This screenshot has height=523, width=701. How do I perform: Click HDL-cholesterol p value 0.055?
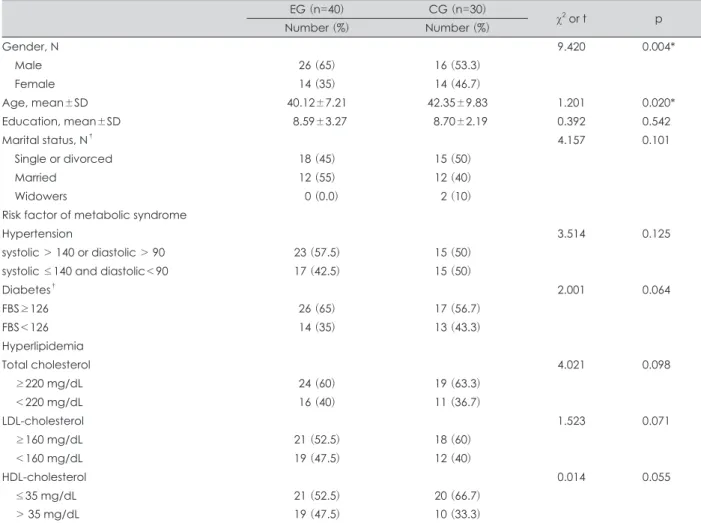[656, 477]
